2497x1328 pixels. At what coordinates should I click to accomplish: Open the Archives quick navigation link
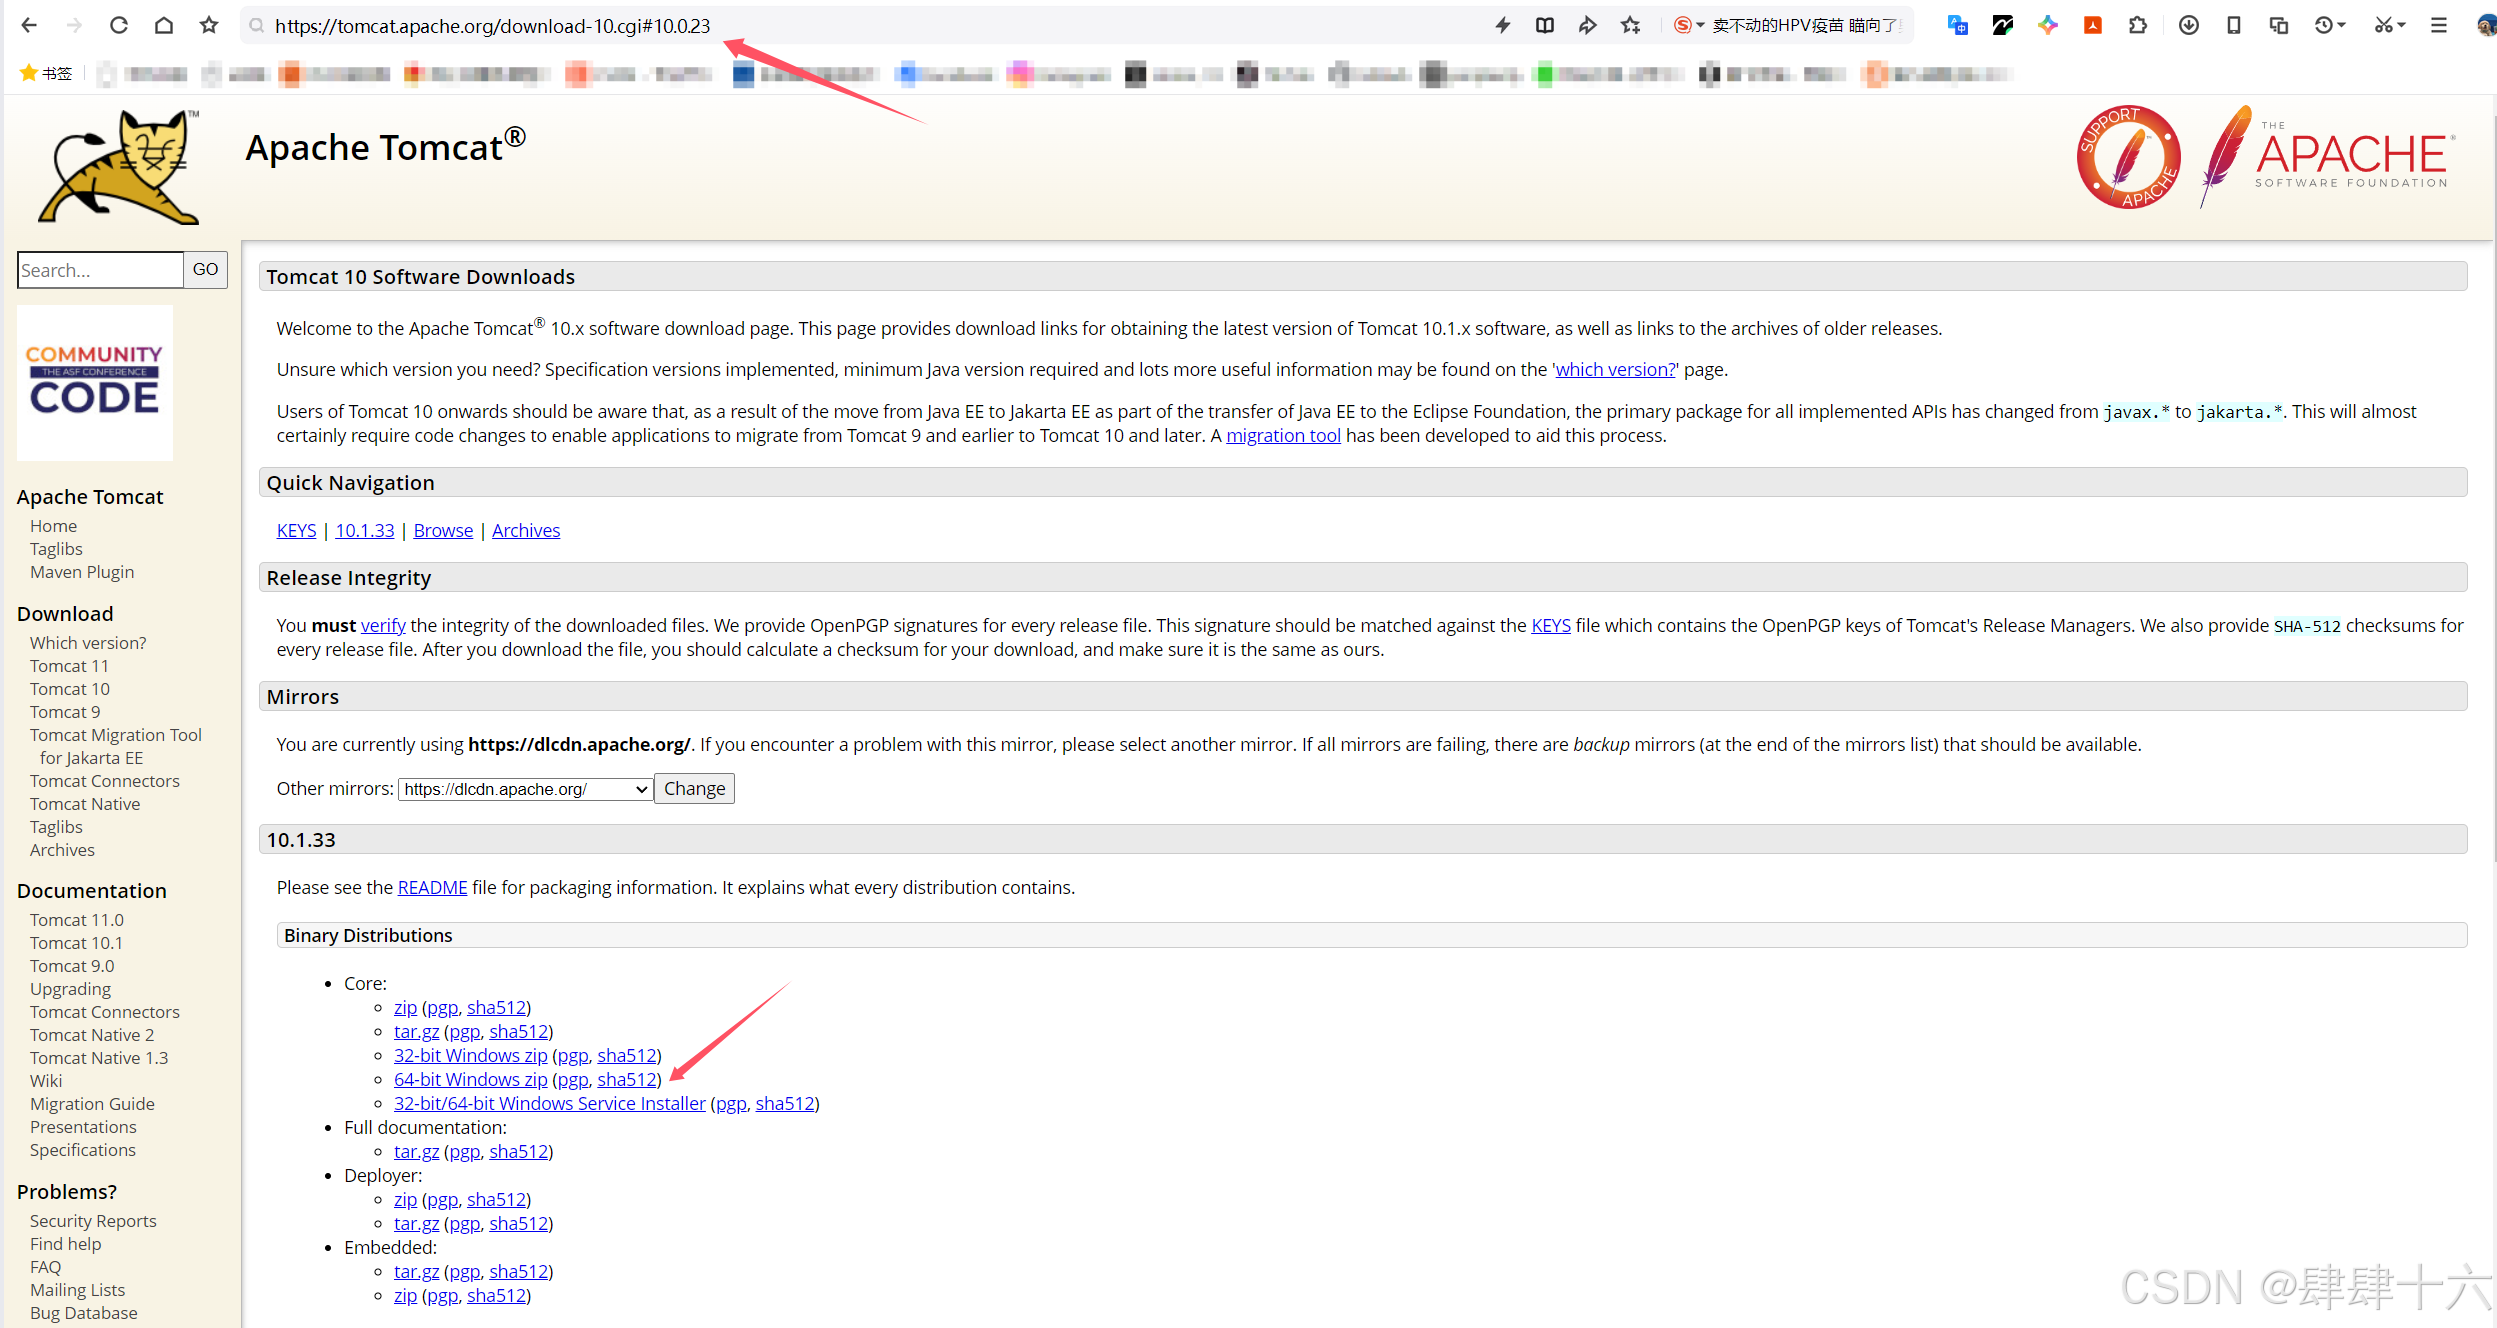[x=525, y=530]
